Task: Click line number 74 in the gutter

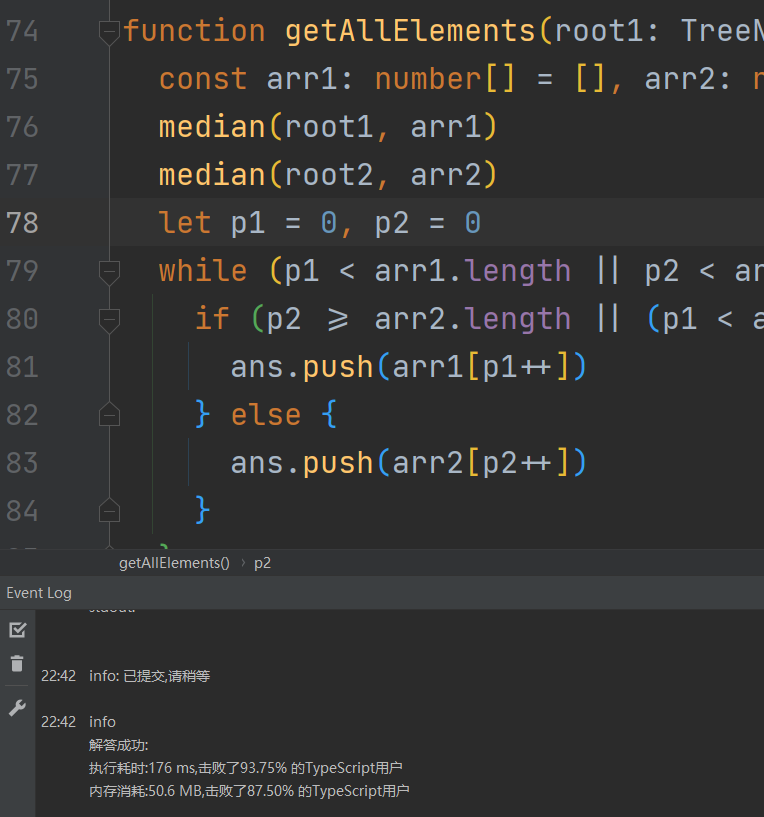Action: click(22, 31)
